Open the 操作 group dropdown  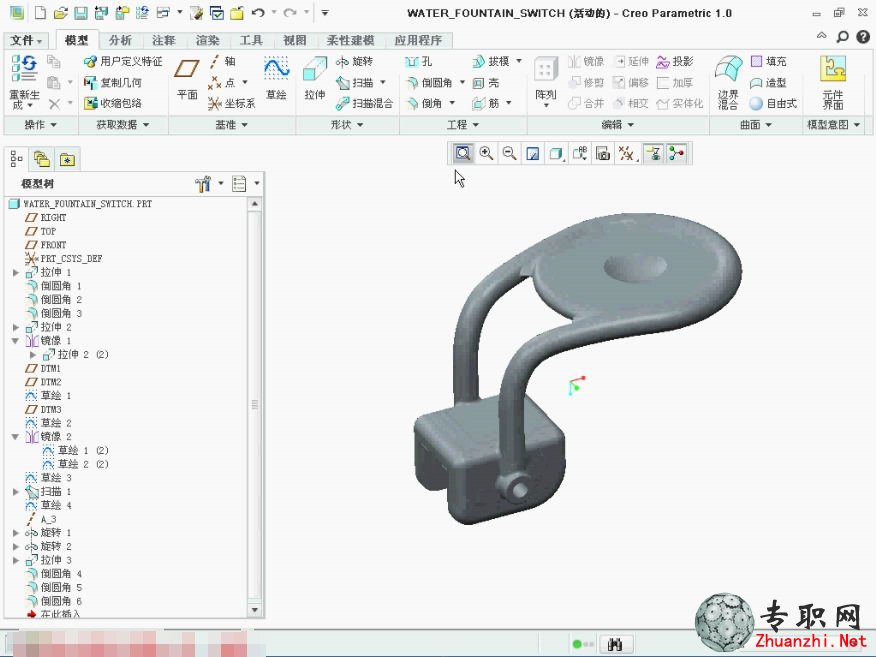(x=40, y=125)
